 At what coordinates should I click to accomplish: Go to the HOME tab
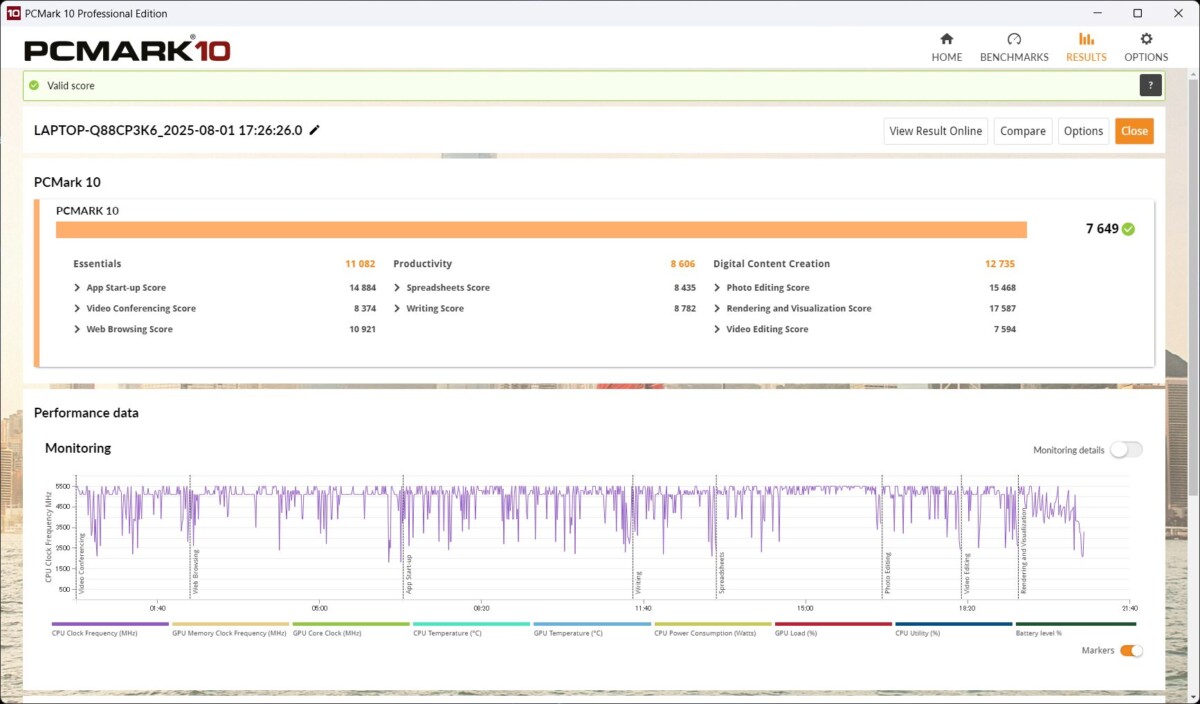pos(947,47)
